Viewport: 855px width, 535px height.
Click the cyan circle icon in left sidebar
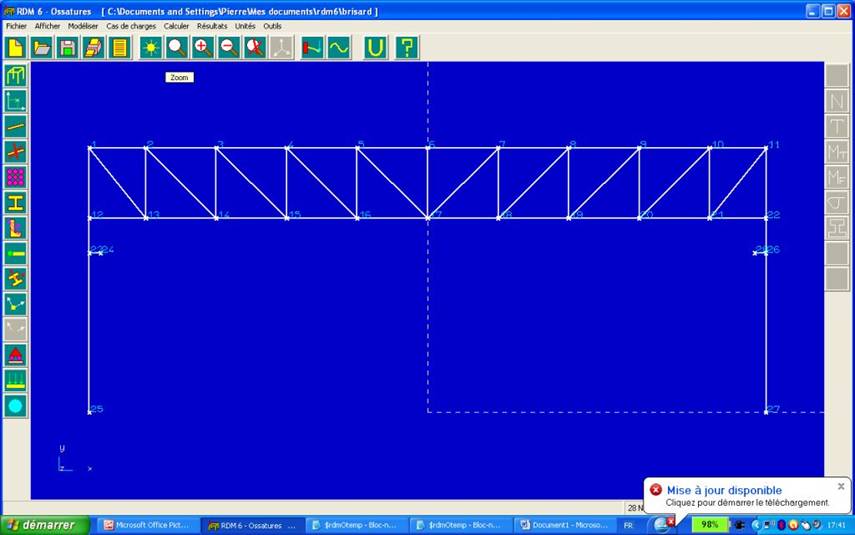coord(15,406)
